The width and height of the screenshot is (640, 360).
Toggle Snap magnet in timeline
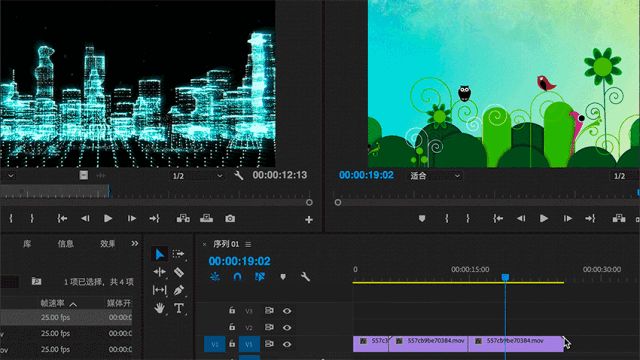(237, 277)
